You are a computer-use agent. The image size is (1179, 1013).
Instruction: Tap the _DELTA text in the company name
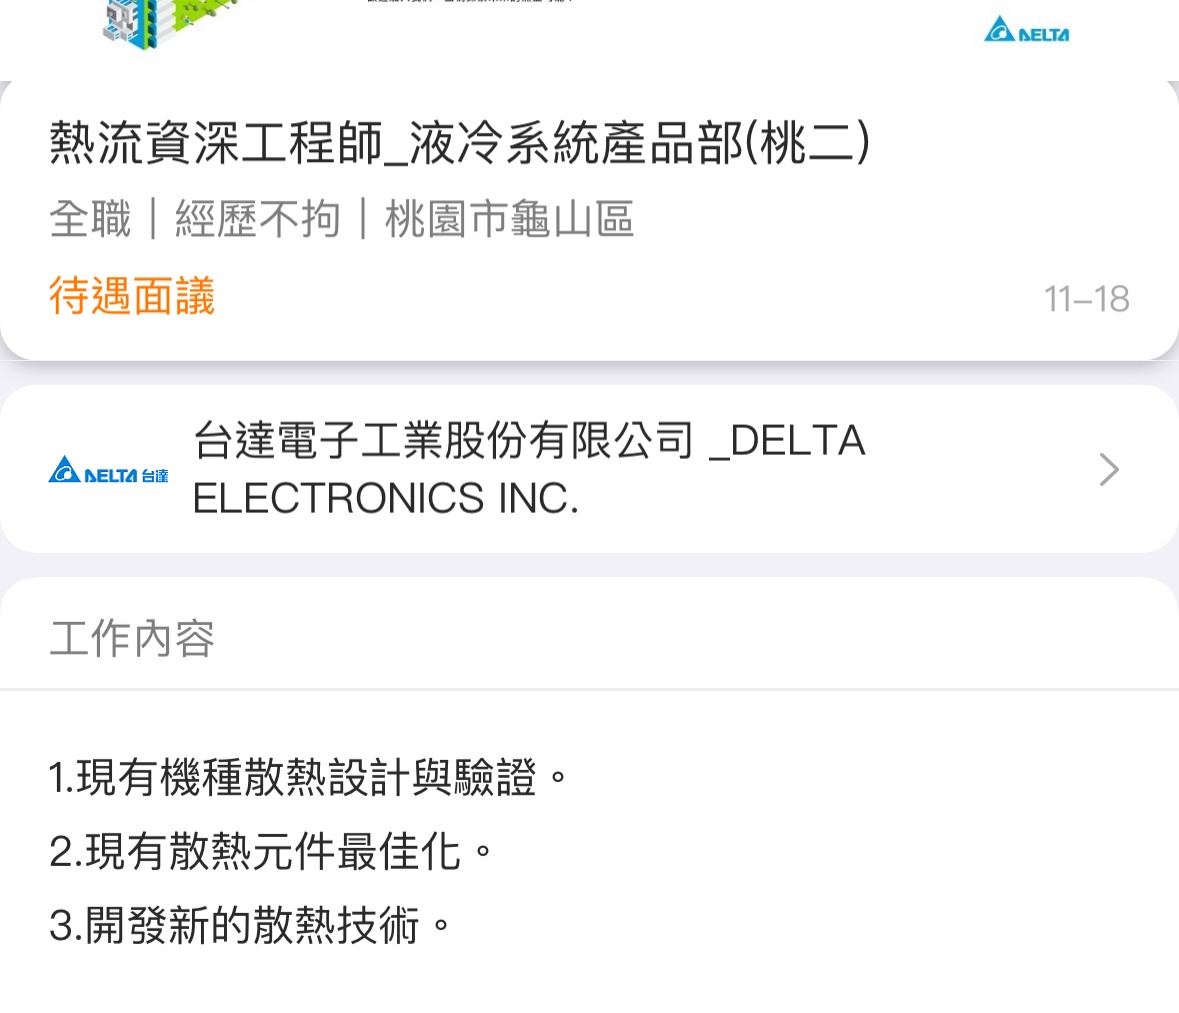pyautogui.click(x=787, y=440)
